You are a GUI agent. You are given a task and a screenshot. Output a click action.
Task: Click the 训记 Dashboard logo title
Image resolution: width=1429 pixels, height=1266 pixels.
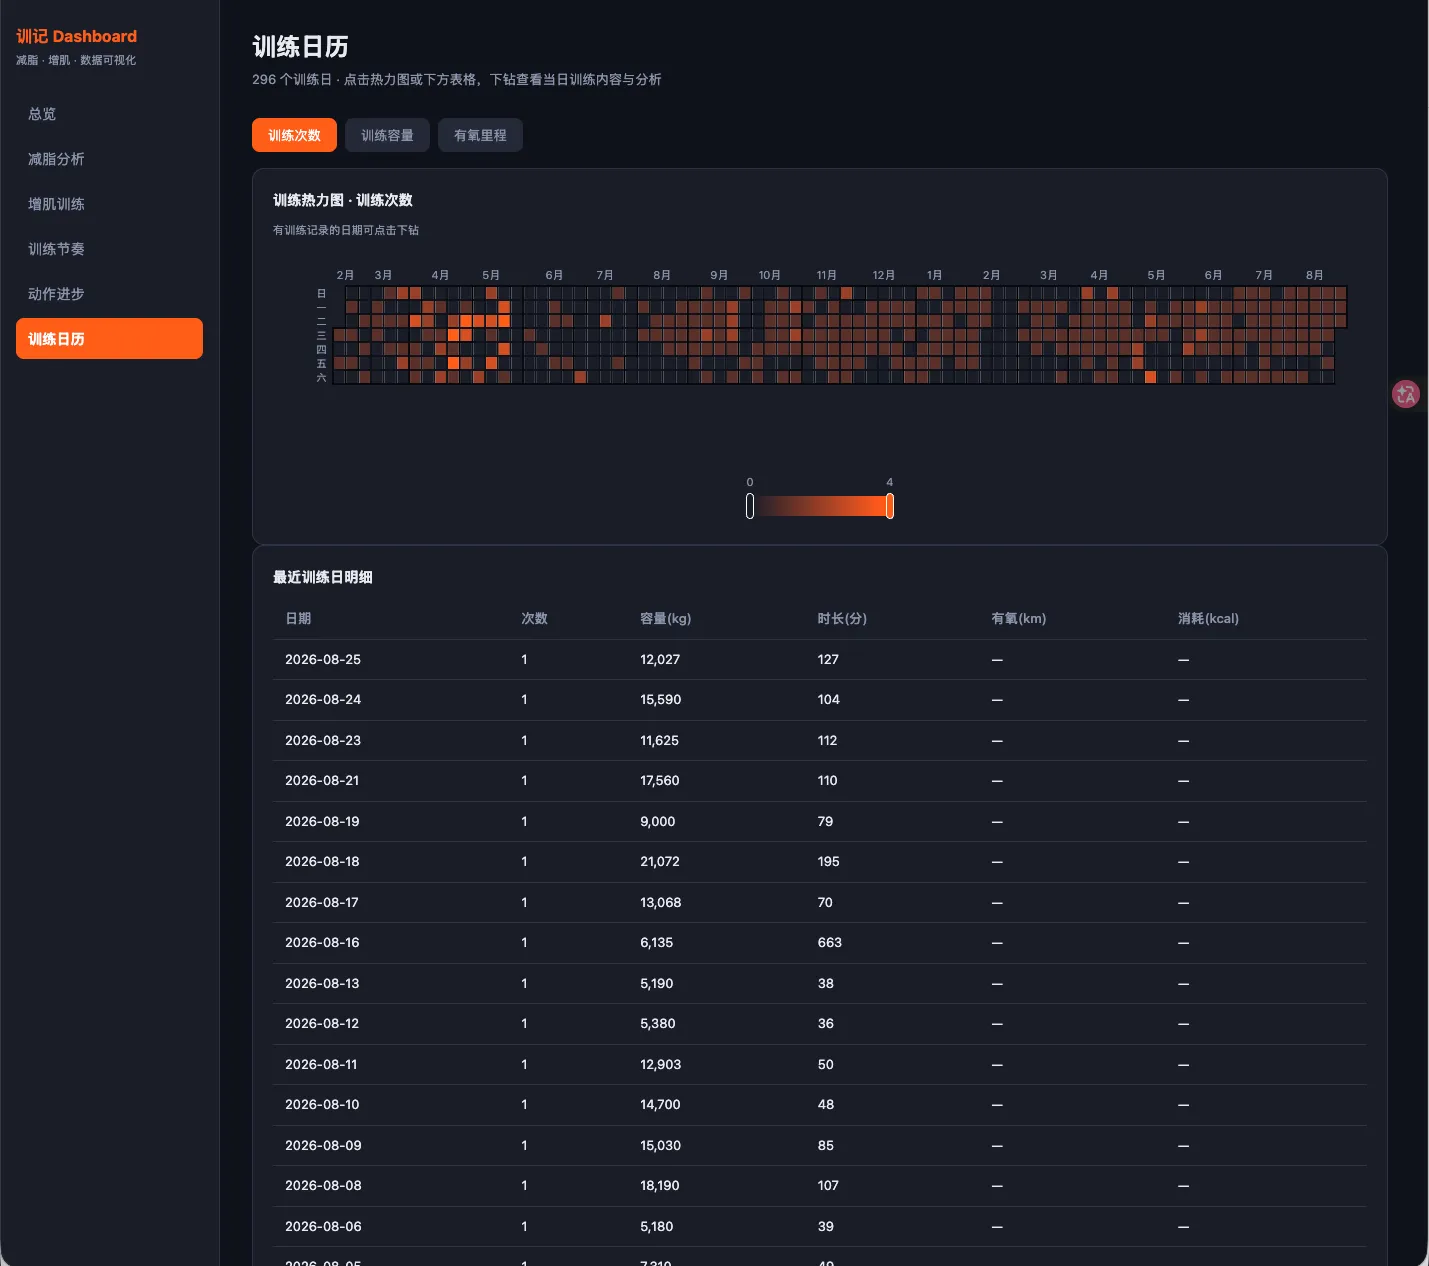pyautogui.click(x=76, y=36)
